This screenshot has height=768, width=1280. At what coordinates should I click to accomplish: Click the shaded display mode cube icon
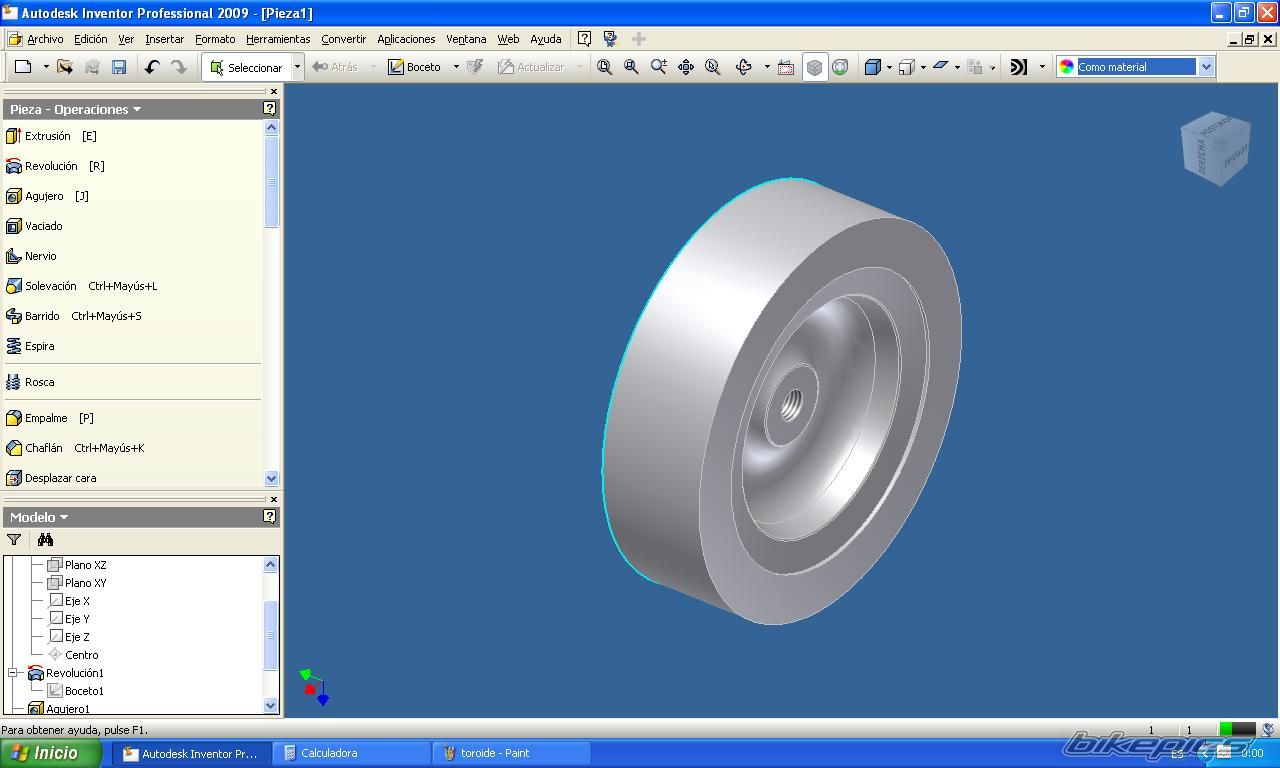point(872,67)
